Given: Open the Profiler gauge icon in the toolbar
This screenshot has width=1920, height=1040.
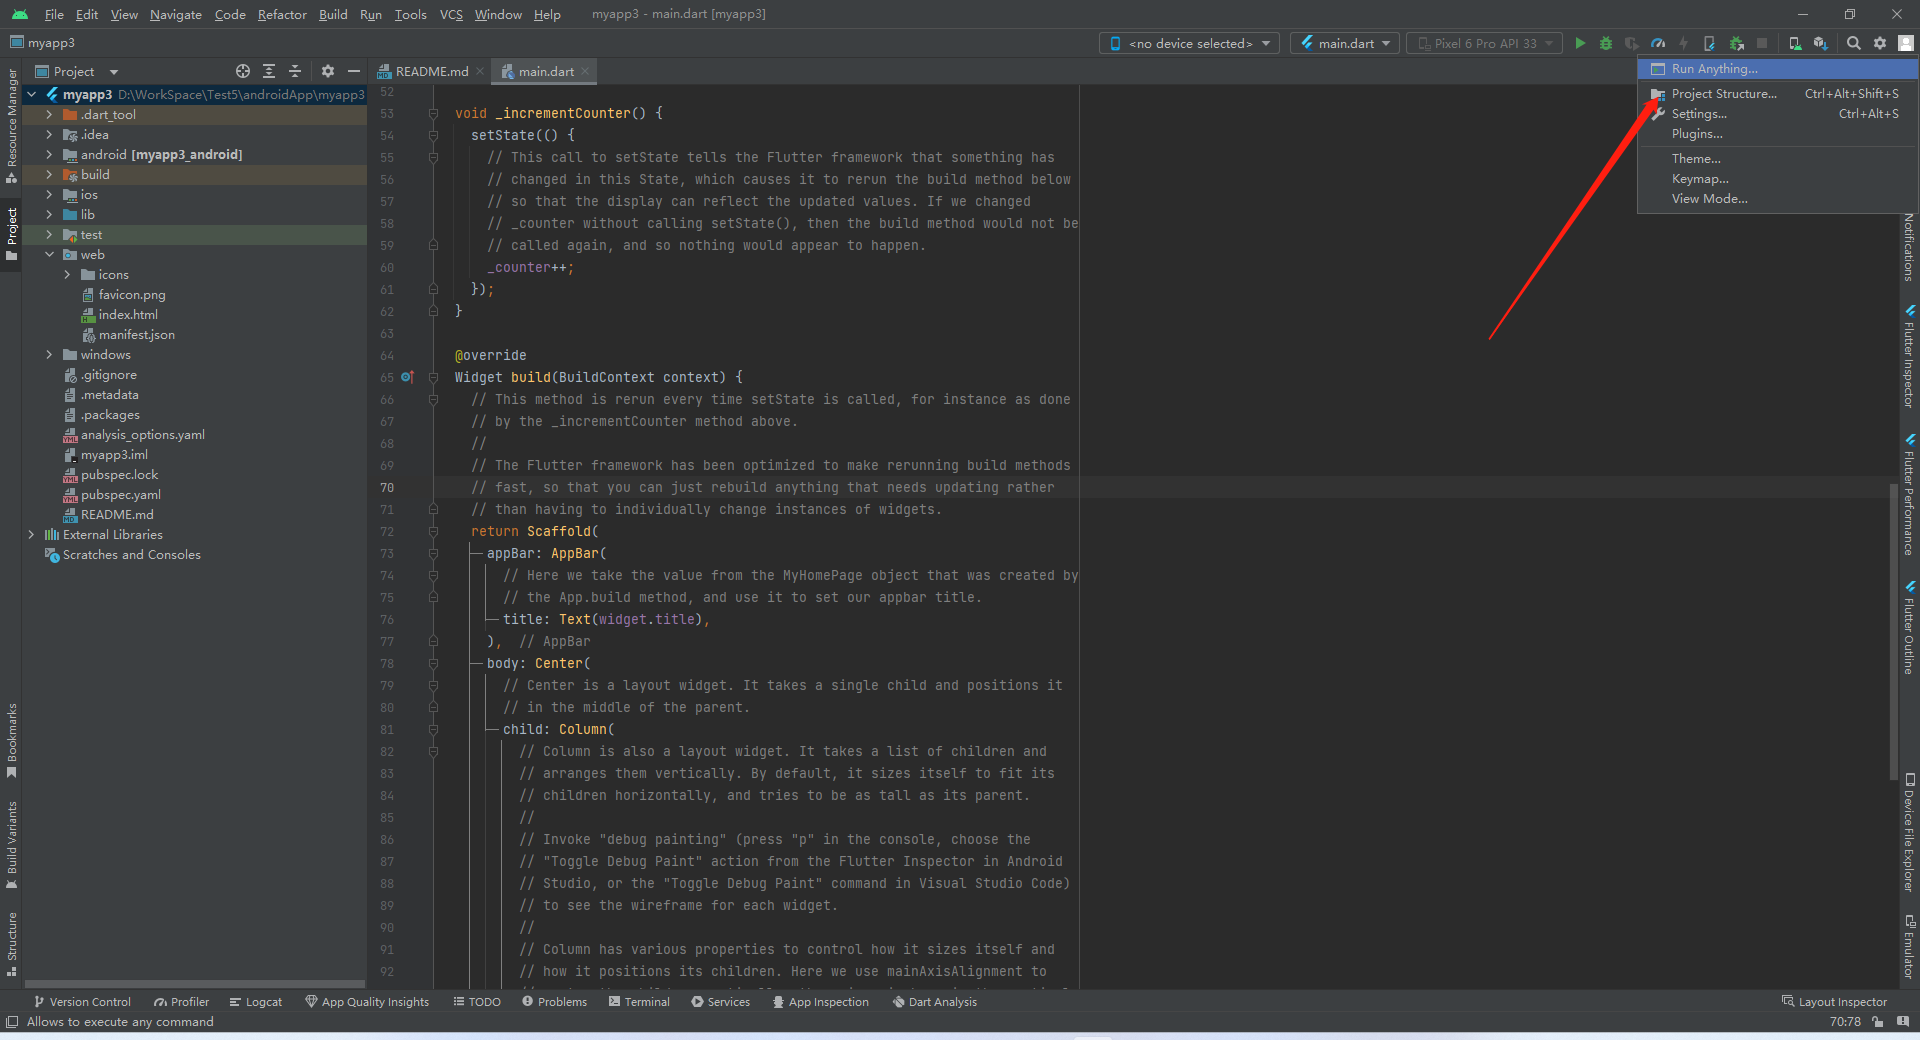Looking at the screenshot, I should click(1658, 43).
